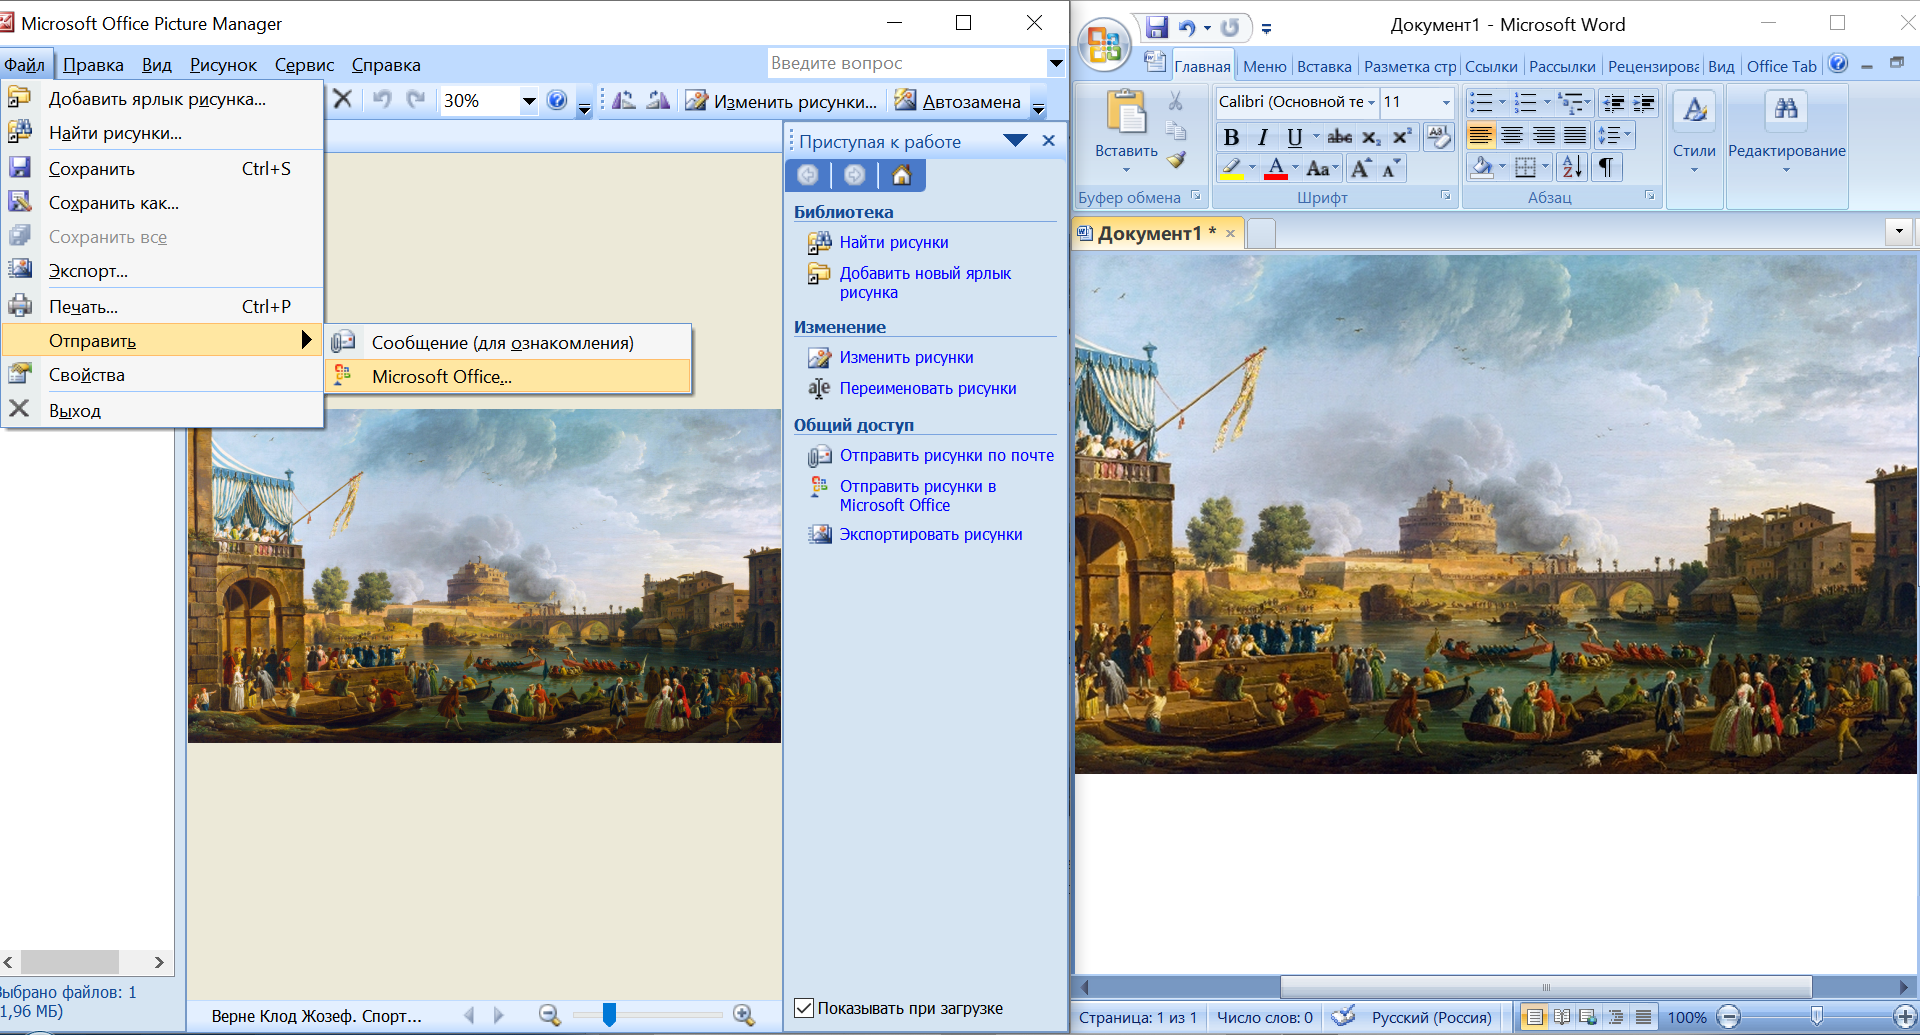Click 'Переименовать рисунки' link in task pane
The image size is (1920, 1035).
pos(928,388)
